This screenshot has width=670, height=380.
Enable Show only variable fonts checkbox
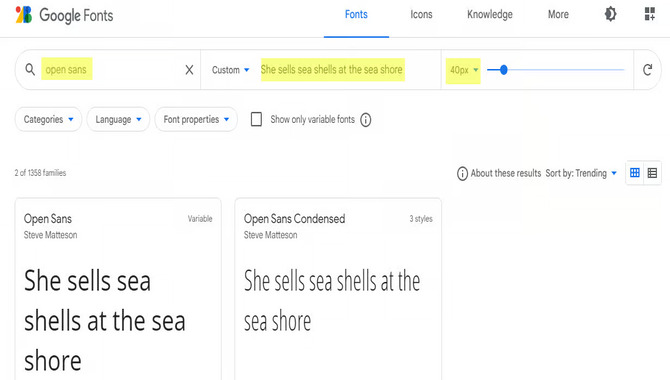point(256,119)
